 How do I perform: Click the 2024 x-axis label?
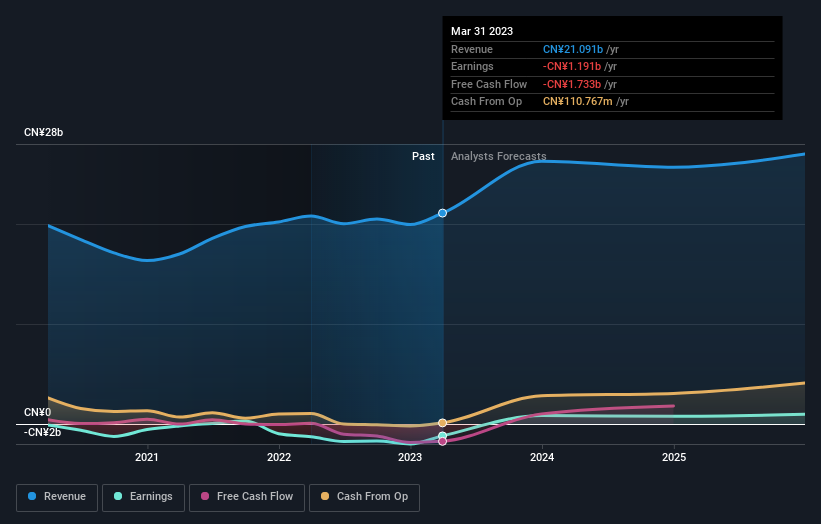tap(542, 458)
